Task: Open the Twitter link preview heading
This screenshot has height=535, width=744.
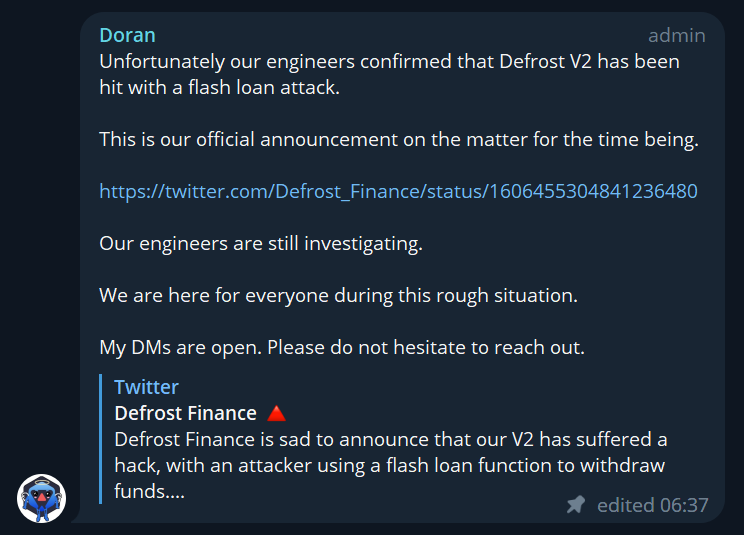Action: 146,387
